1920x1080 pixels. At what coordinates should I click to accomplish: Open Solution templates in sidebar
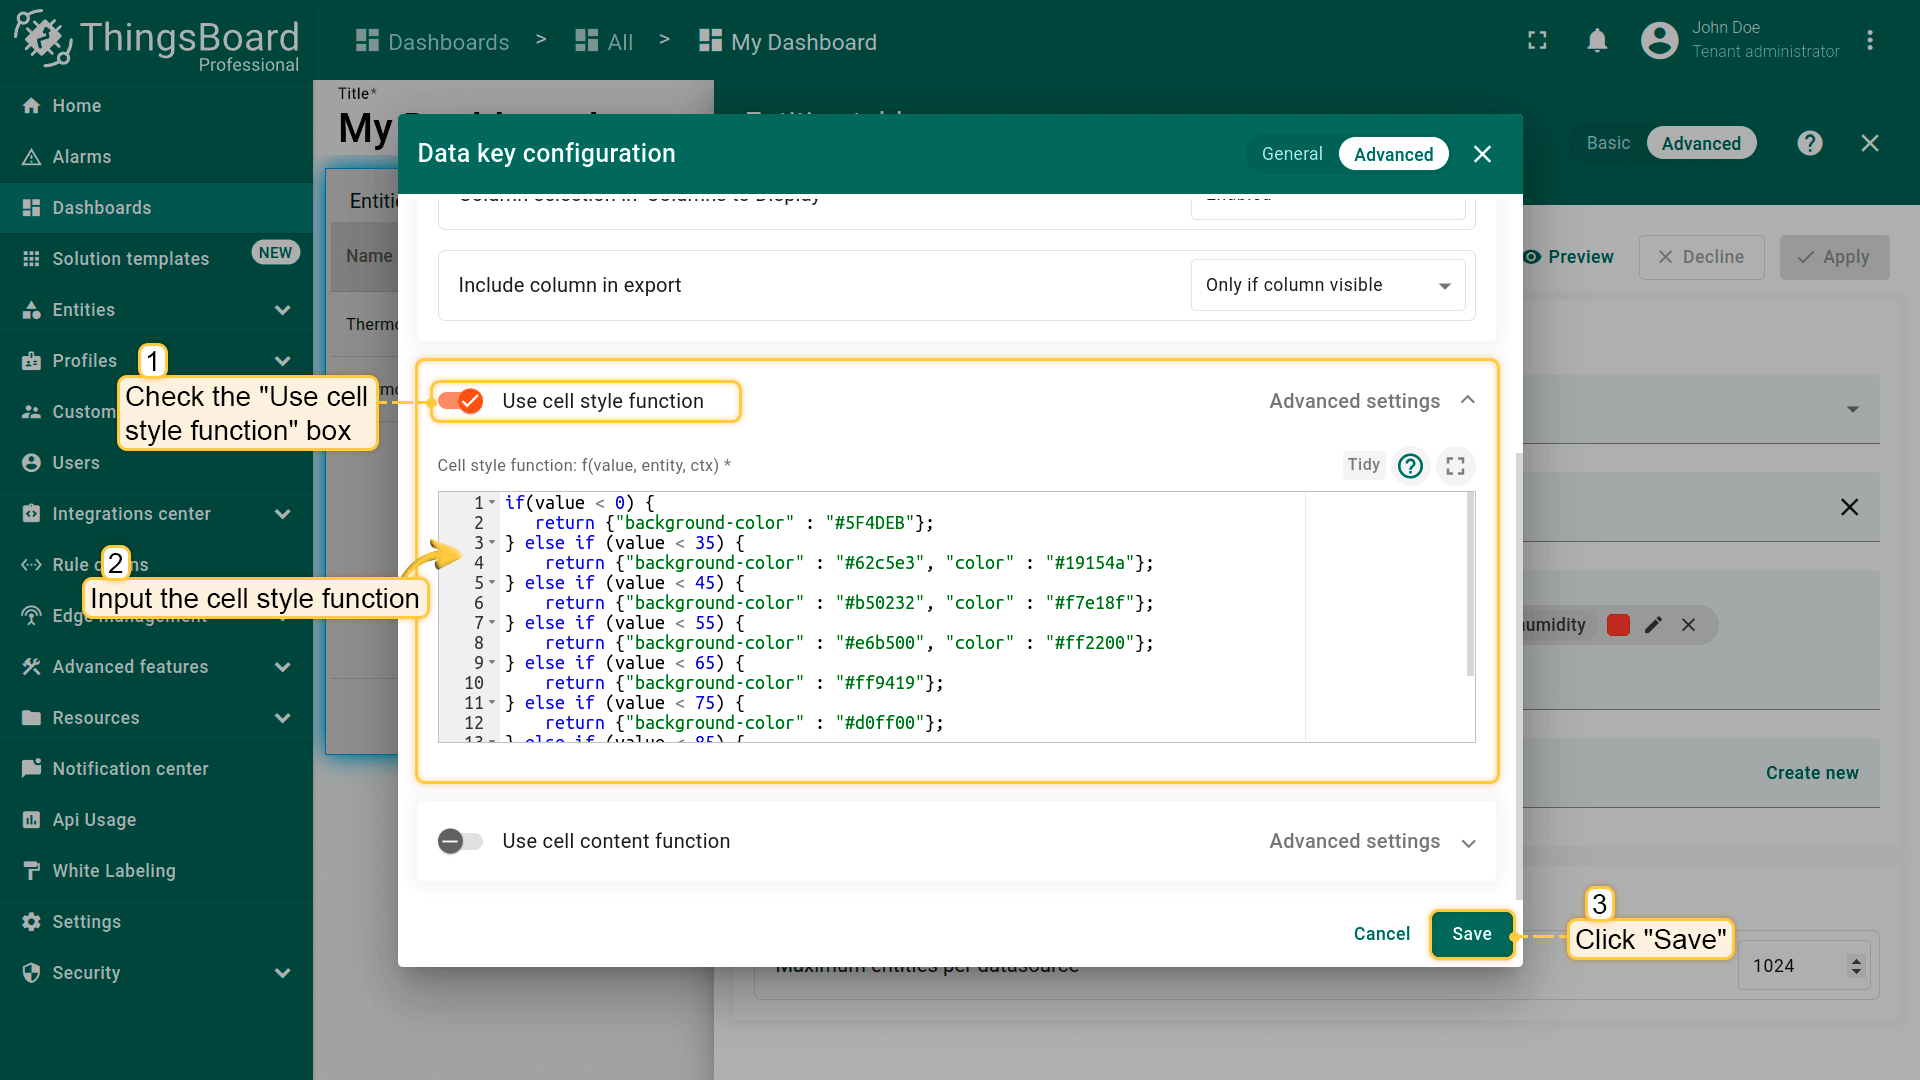coord(131,259)
